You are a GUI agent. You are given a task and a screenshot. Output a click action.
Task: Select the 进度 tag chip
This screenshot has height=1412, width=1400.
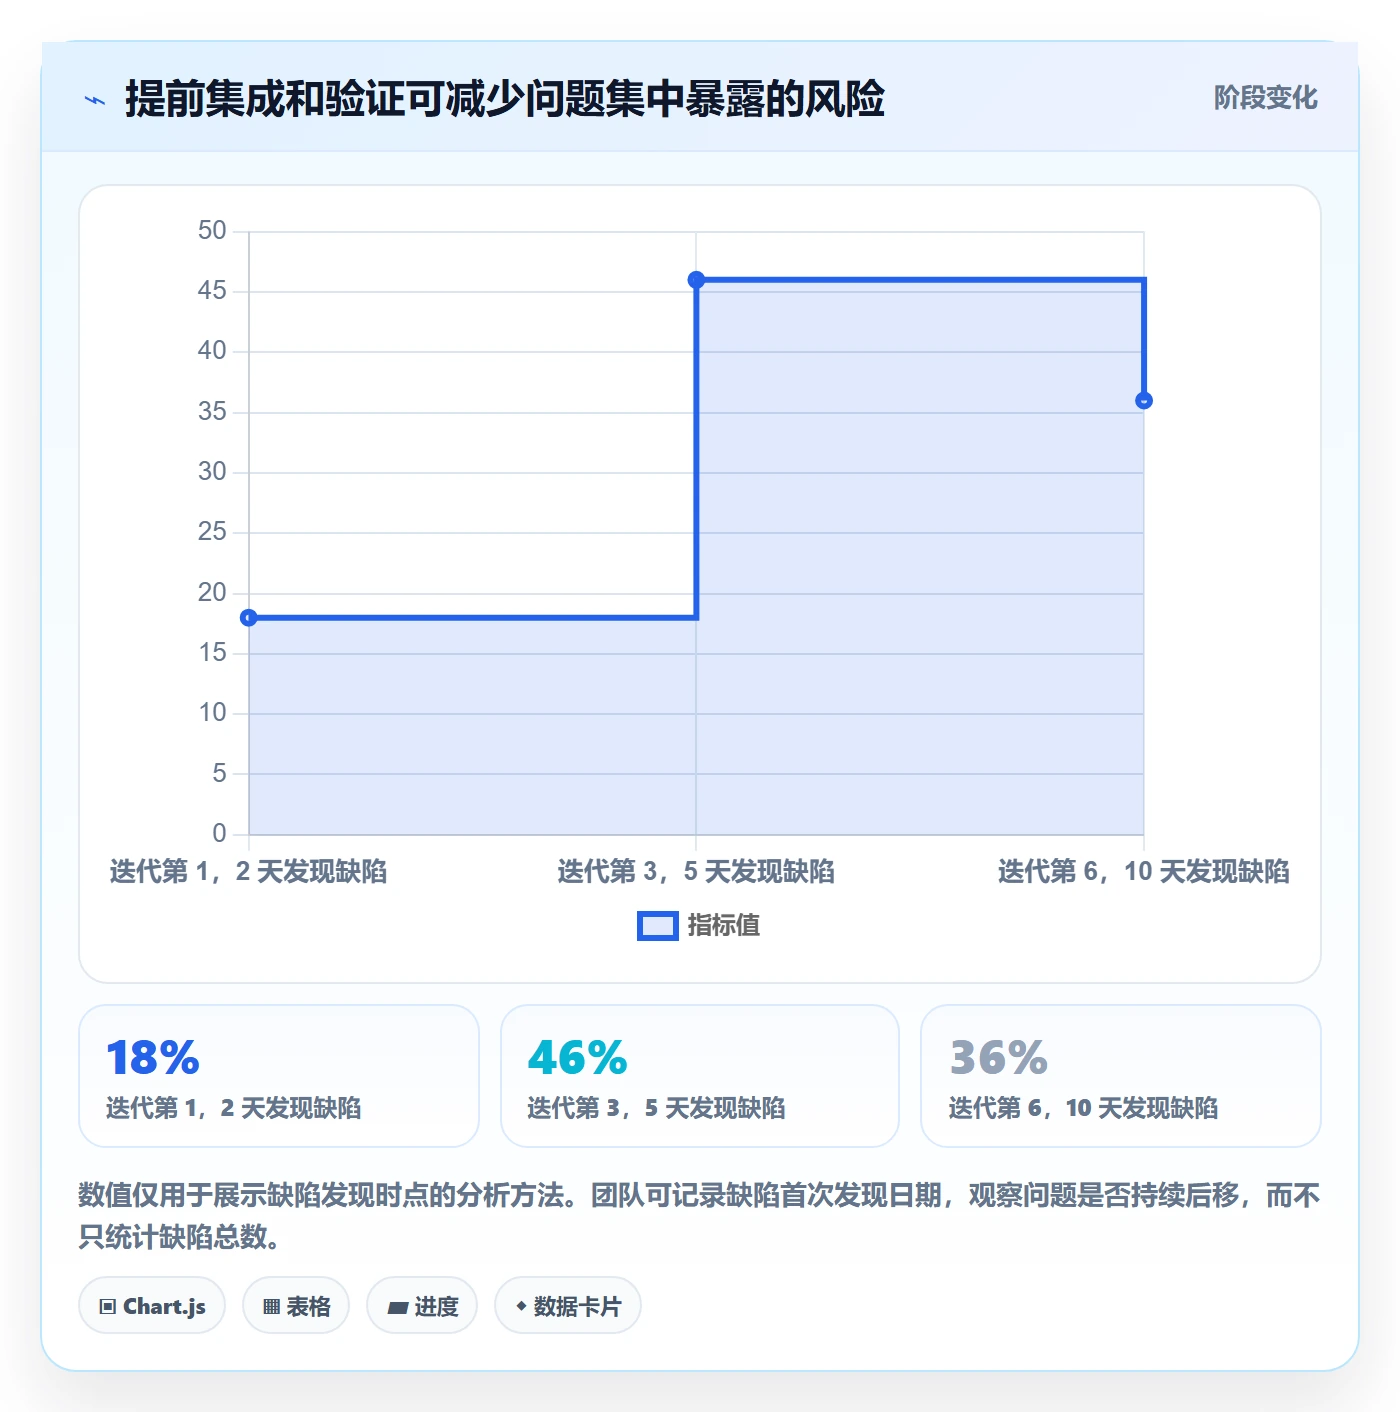(x=422, y=1306)
